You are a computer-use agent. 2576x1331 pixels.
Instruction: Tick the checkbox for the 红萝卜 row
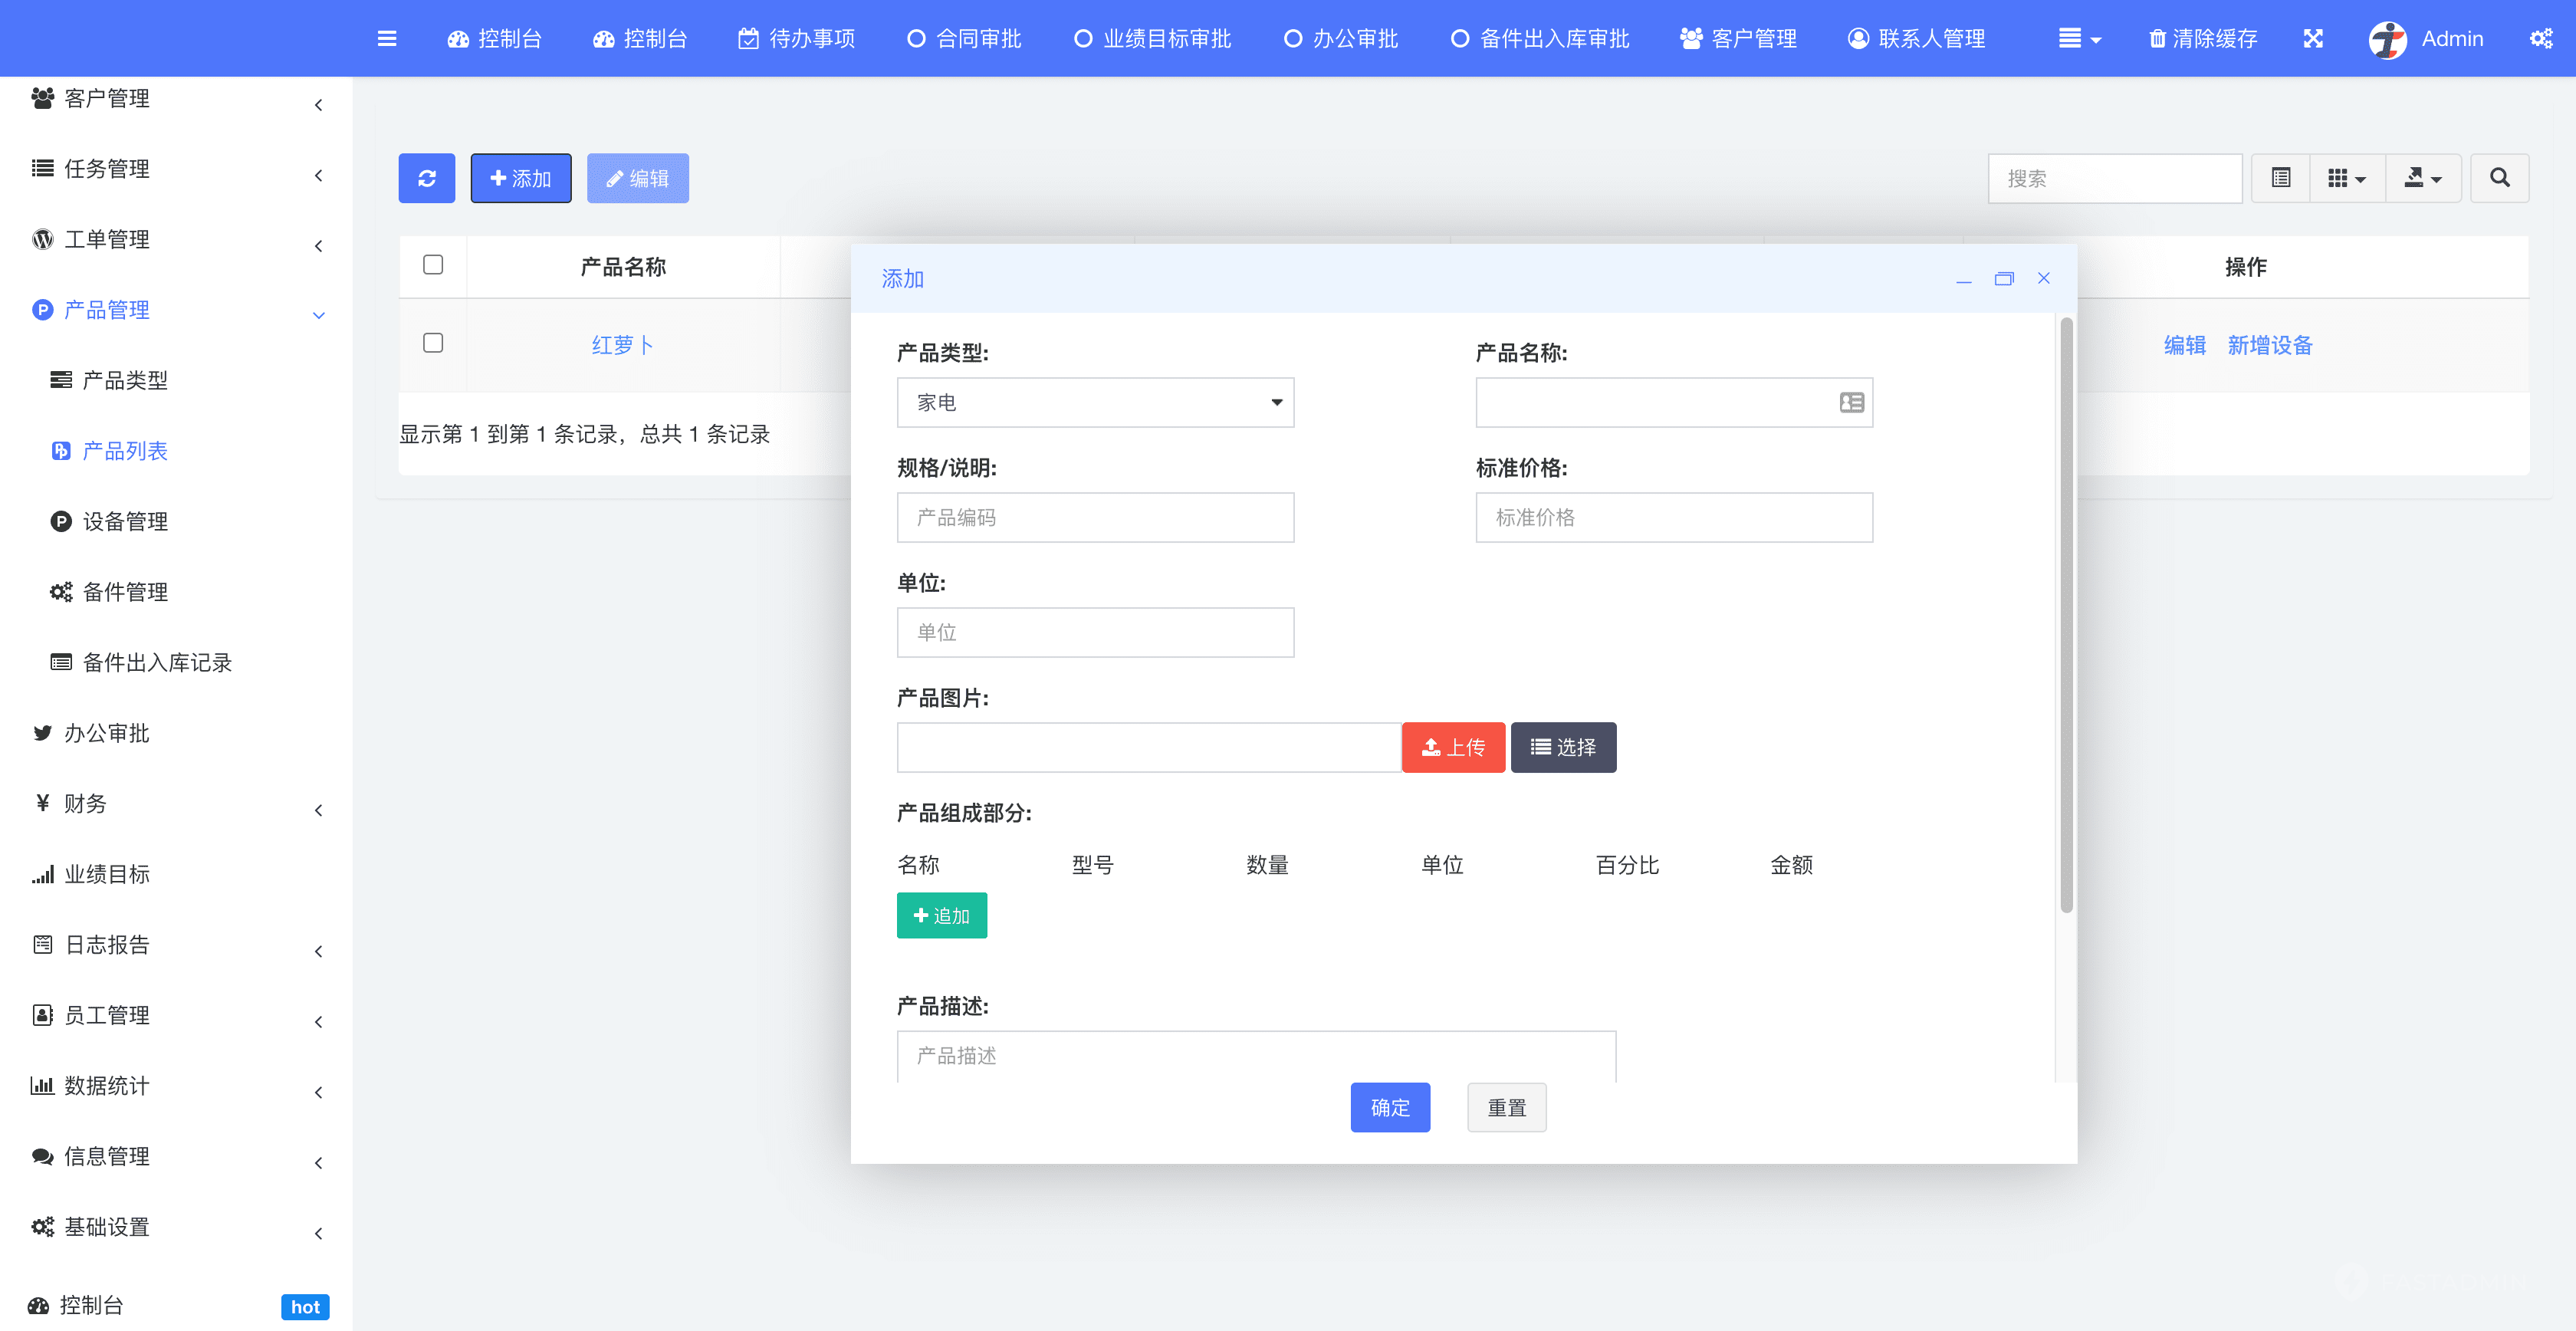point(433,343)
